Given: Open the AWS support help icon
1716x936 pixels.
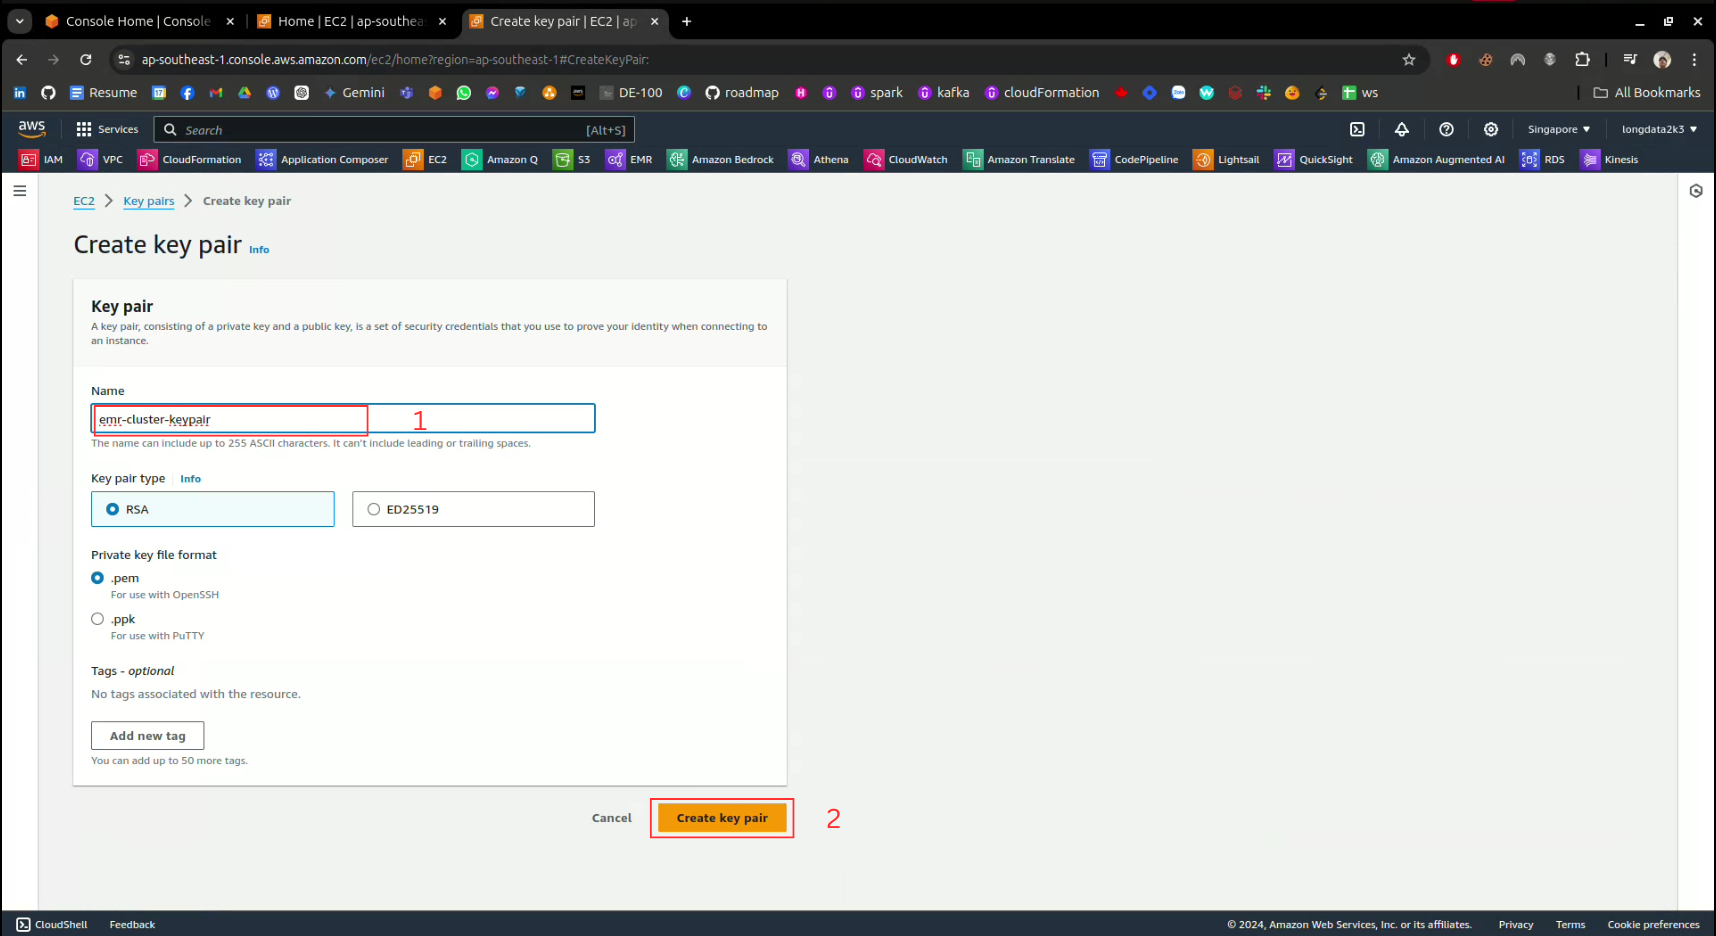Looking at the screenshot, I should point(1446,129).
